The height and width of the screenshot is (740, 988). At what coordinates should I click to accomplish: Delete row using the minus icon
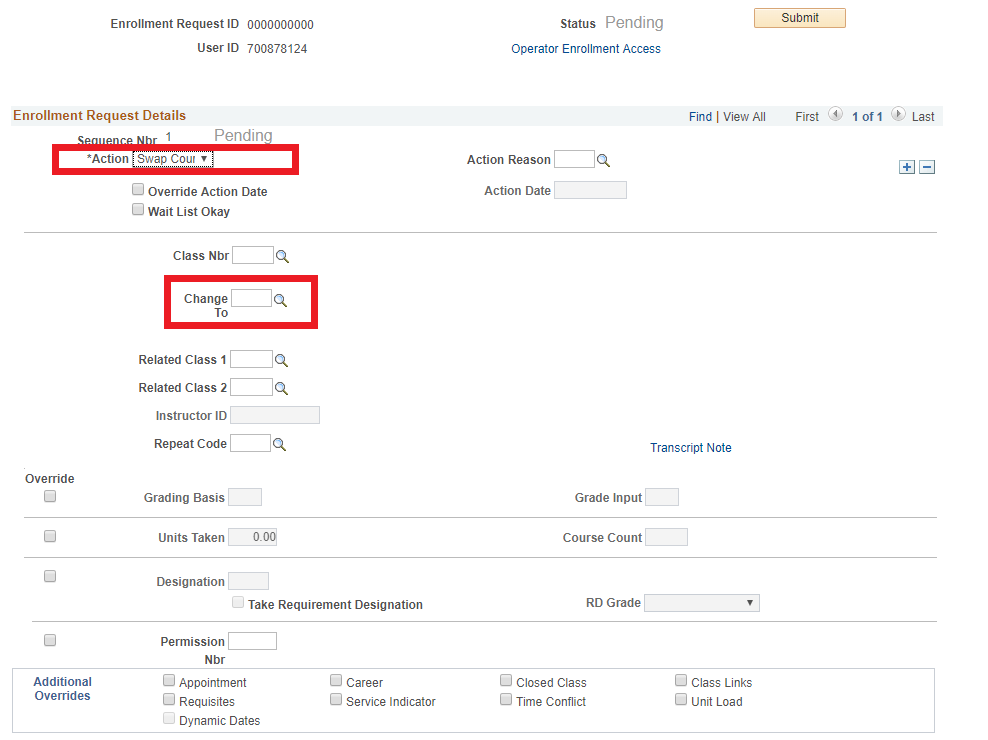tap(927, 167)
